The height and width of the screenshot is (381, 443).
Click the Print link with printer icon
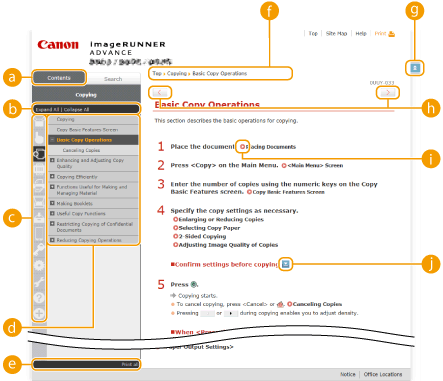(x=385, y=33)
